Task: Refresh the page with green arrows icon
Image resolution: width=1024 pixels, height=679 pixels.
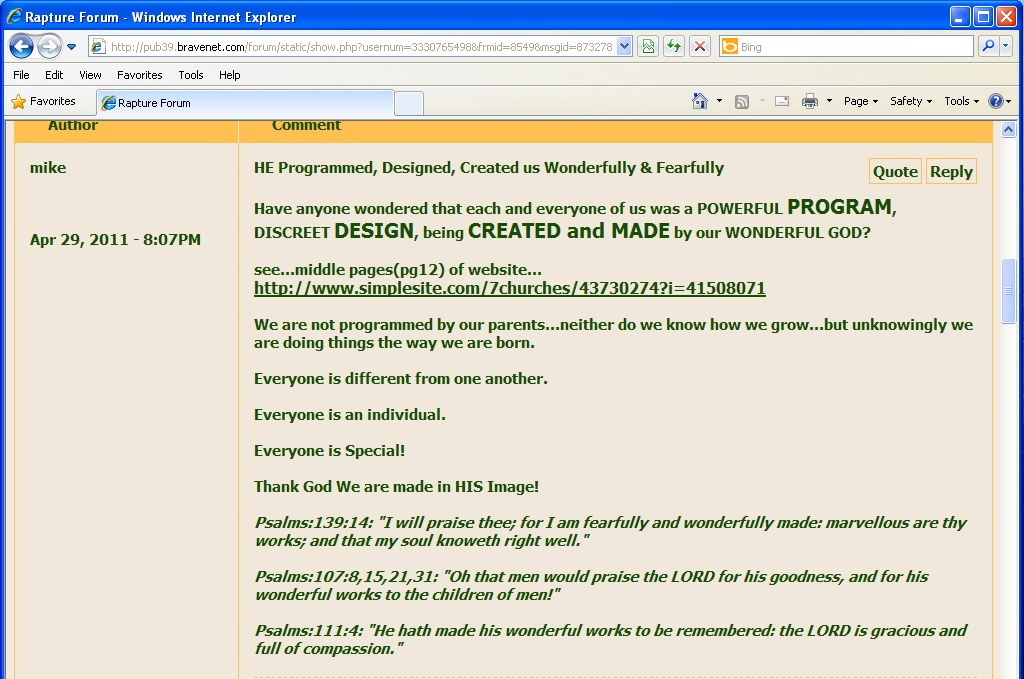Action: pos(674,46)
